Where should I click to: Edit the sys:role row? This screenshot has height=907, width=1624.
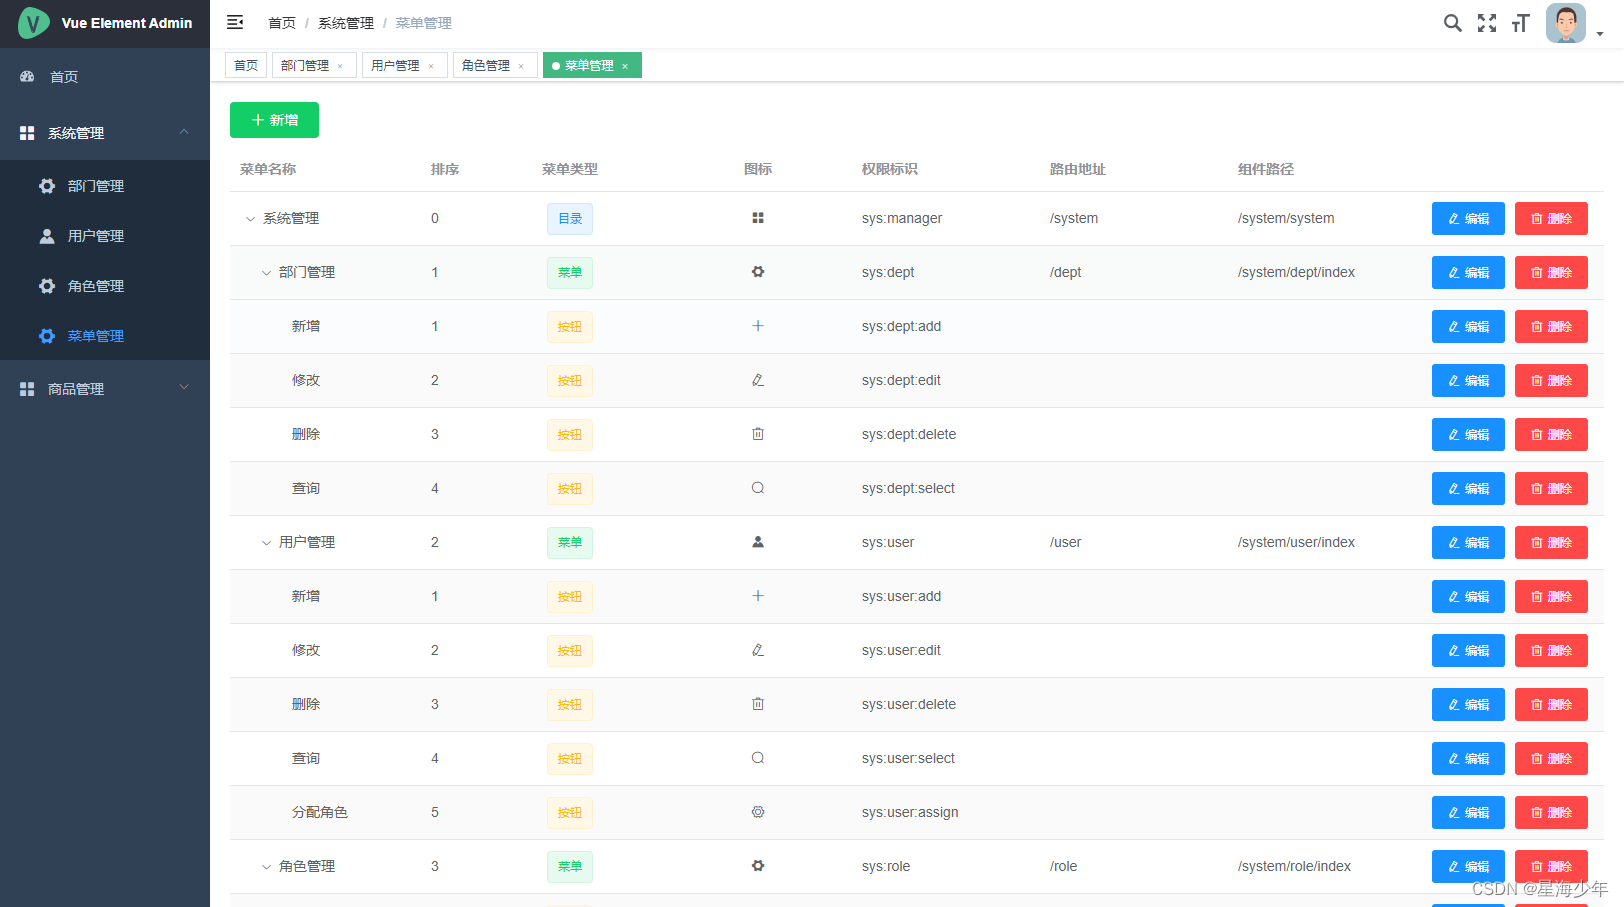tap(1468, 866)
